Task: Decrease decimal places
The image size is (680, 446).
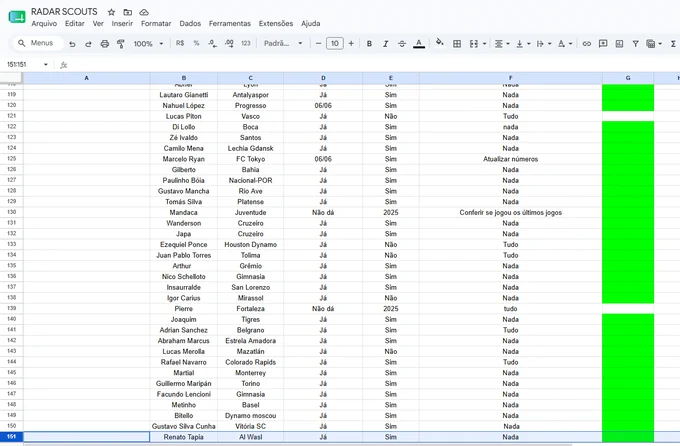Action: [x=212, y=43]
